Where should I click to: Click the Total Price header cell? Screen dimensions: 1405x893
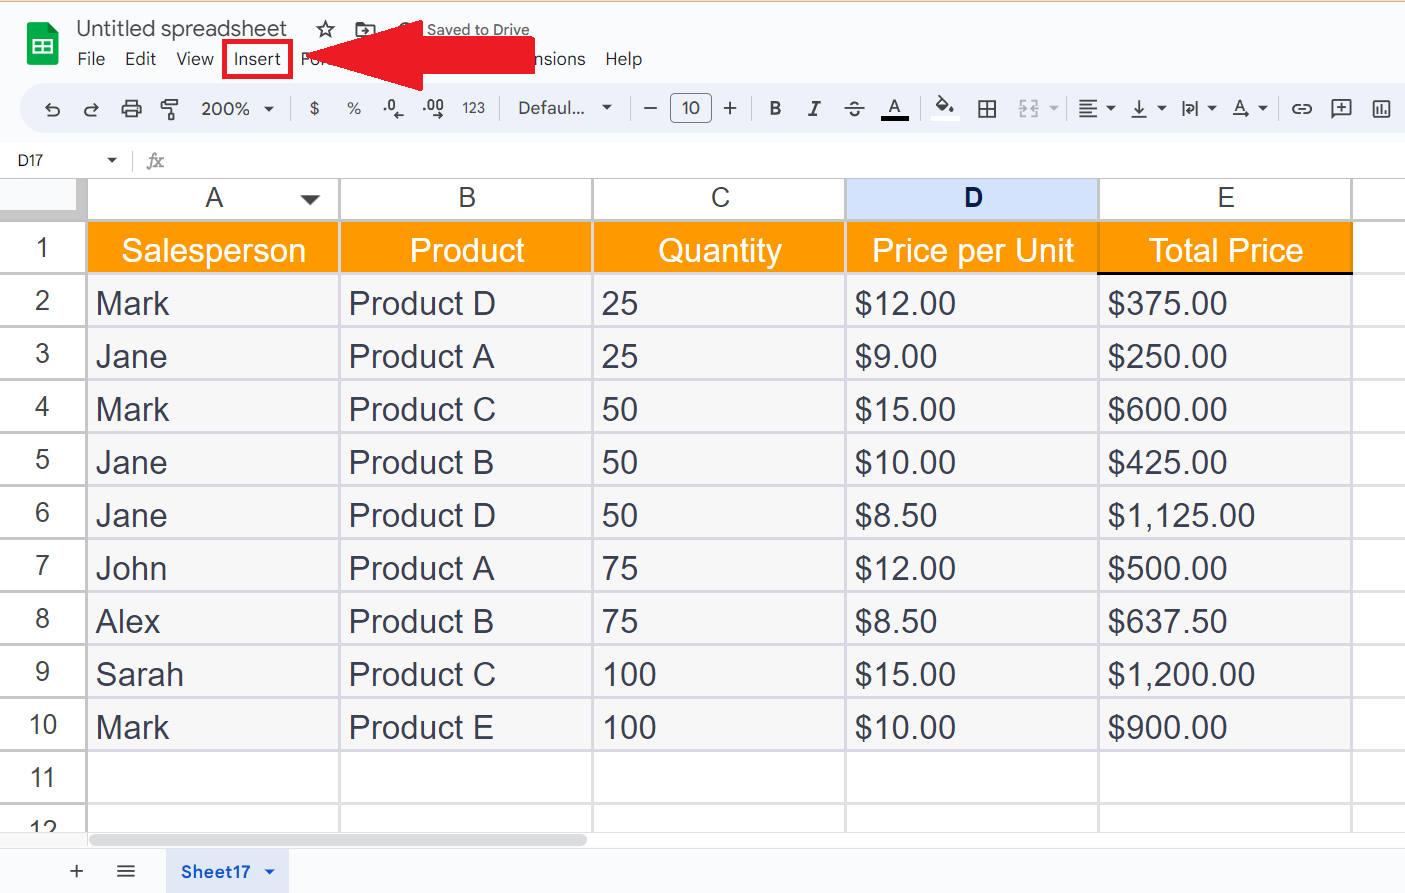tap(1225, 248)
